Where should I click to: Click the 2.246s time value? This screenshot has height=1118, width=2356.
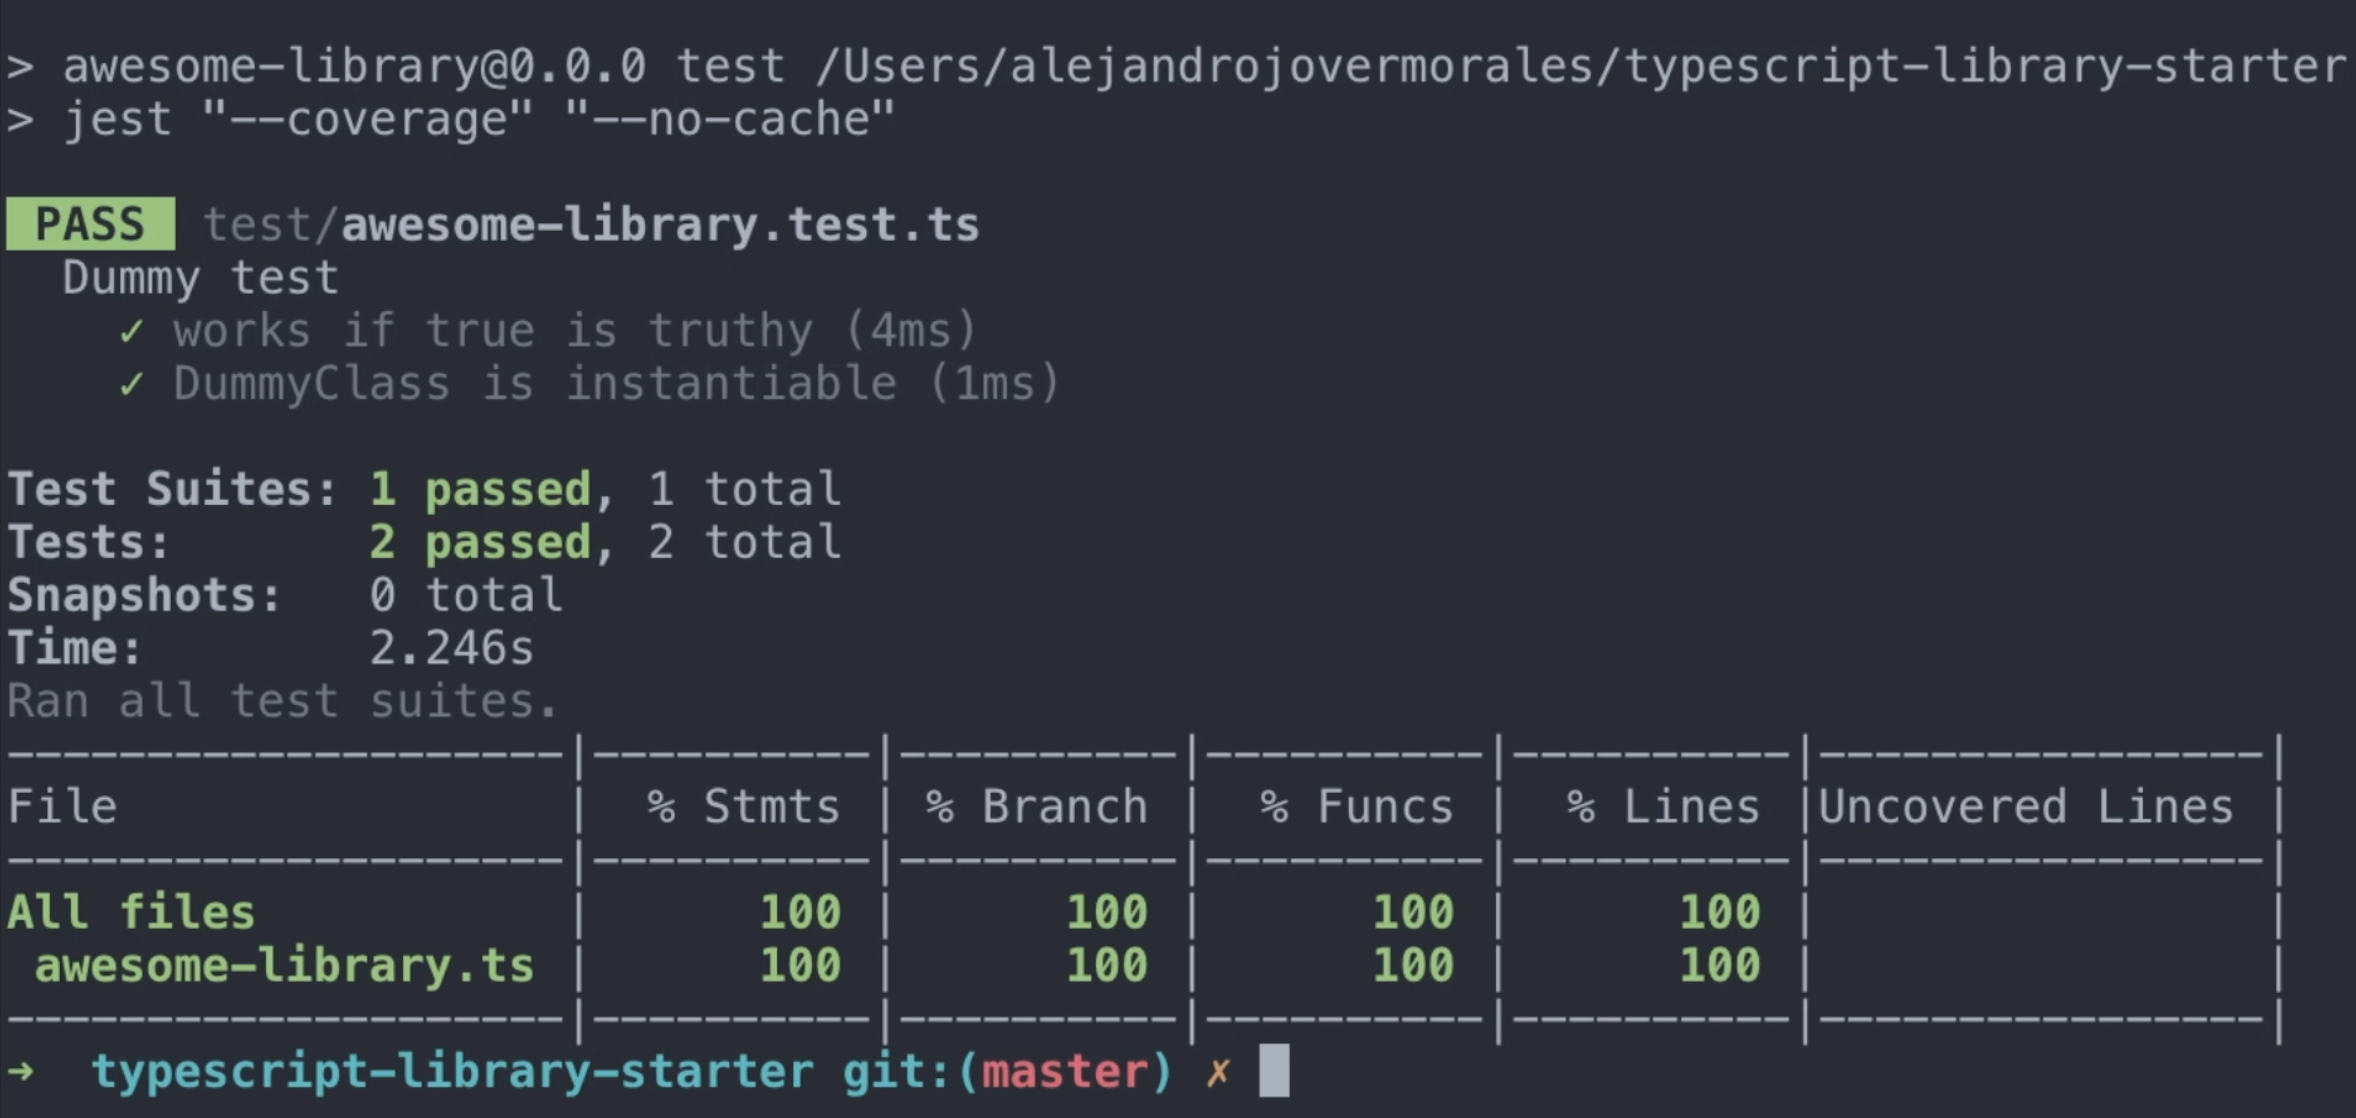pyautogui.click(x=451, y=648)
